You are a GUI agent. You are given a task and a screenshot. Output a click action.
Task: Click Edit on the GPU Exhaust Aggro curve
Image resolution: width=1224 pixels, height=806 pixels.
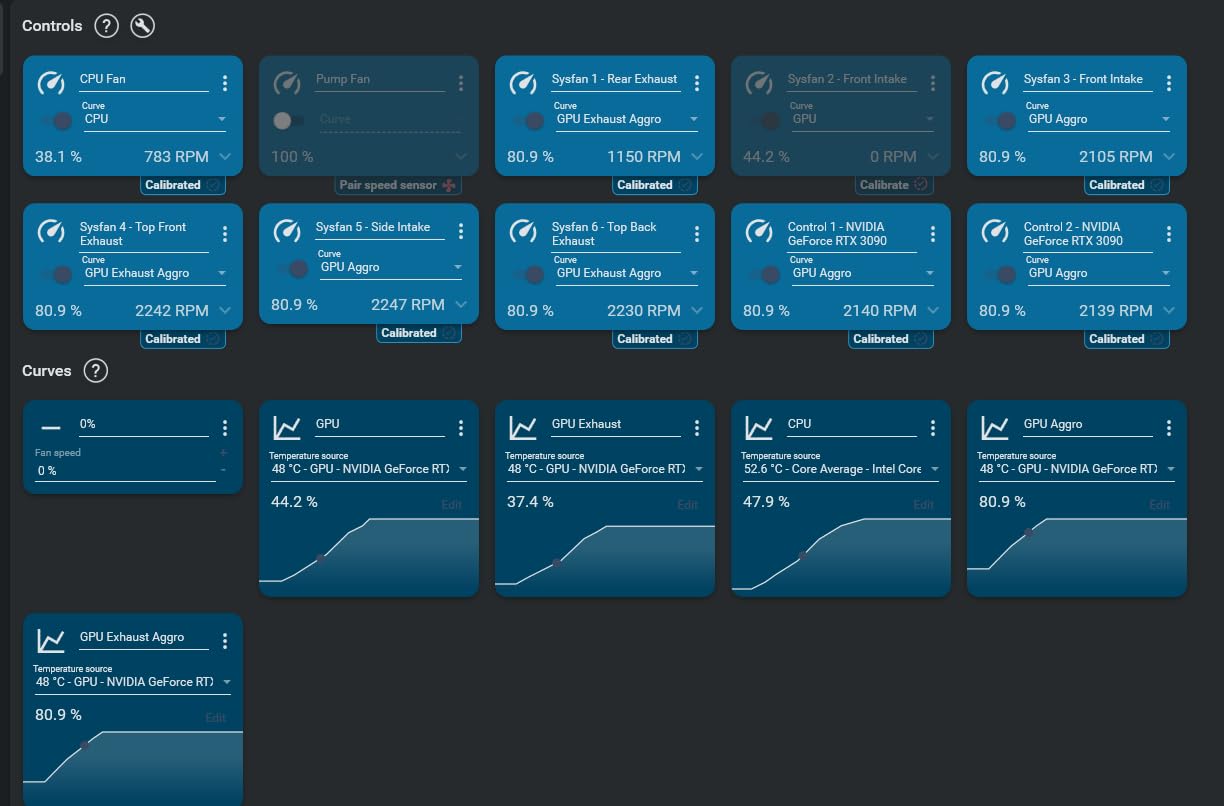pyautogui.click(x=216, y=718)
